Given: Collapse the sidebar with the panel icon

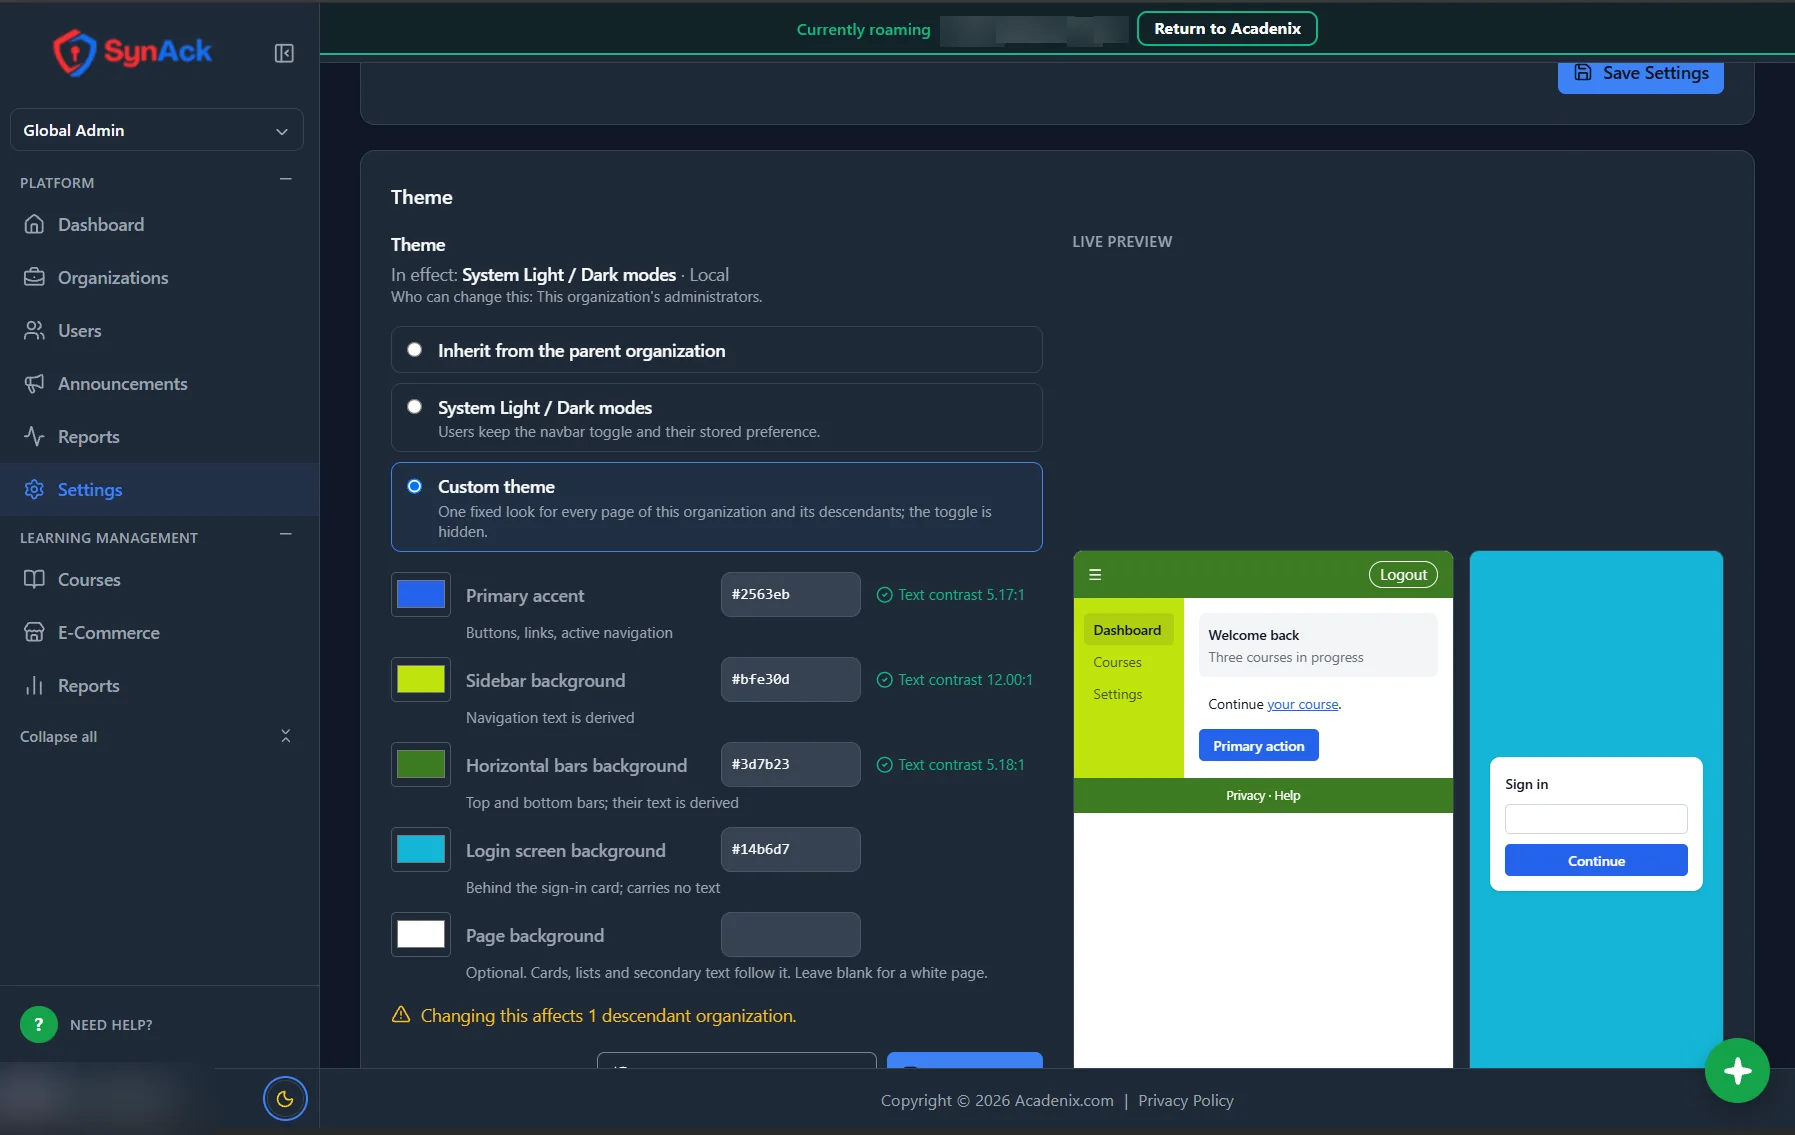Looking at the screenshot, I should pyautogui.click(x=284, y=53).
